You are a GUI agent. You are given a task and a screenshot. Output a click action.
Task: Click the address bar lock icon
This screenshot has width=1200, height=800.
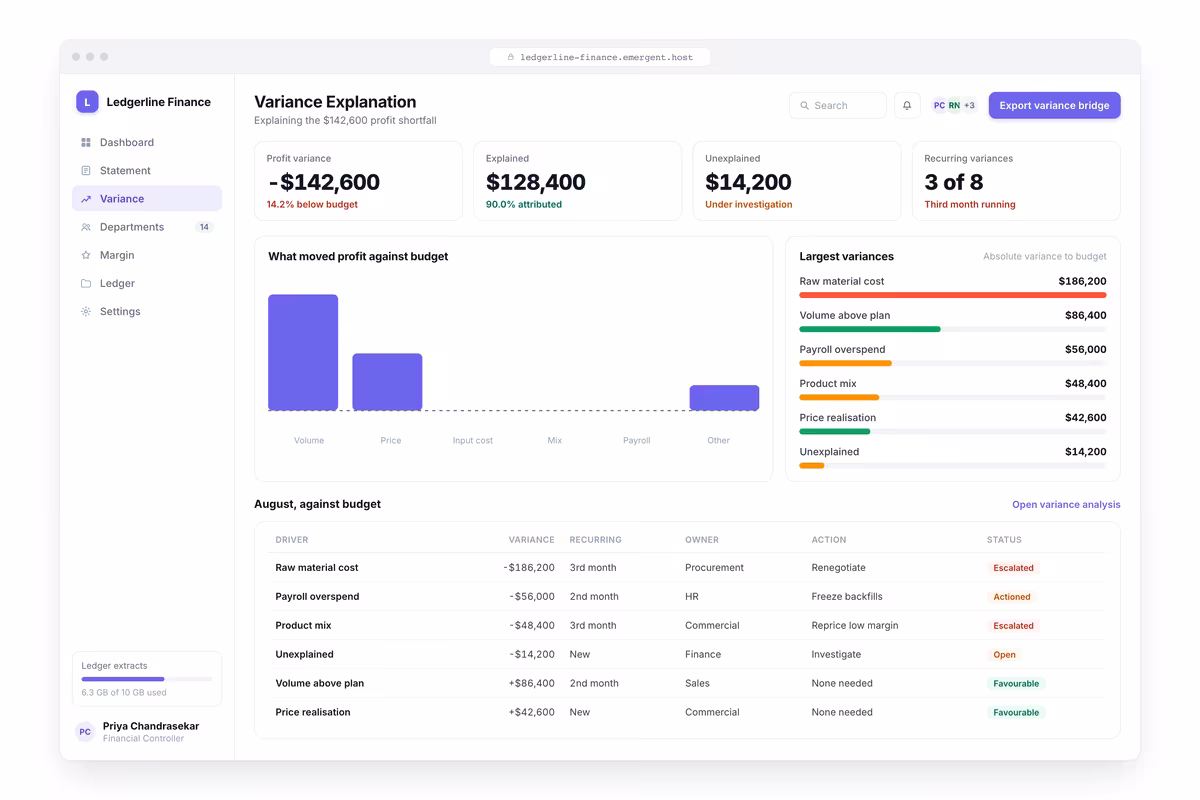[511, 57]
